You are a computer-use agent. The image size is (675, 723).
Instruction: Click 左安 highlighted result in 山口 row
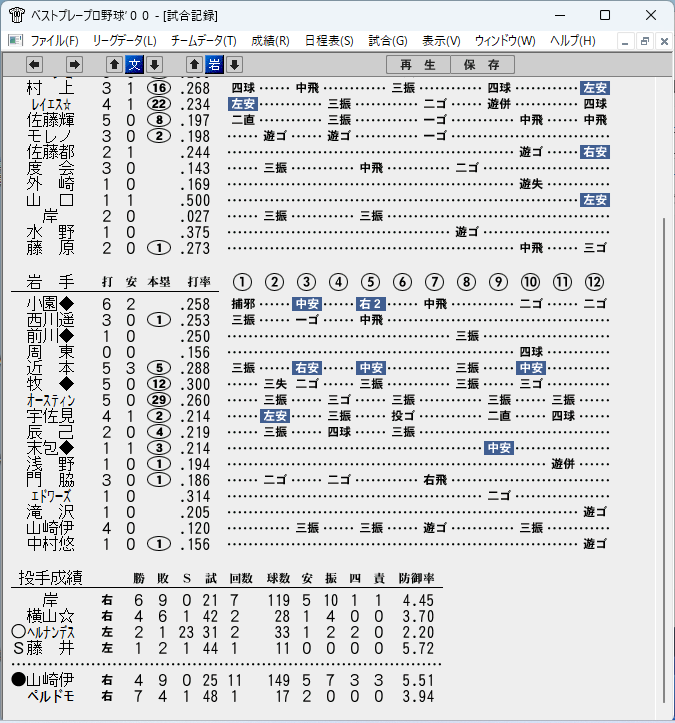click(595, 200)
